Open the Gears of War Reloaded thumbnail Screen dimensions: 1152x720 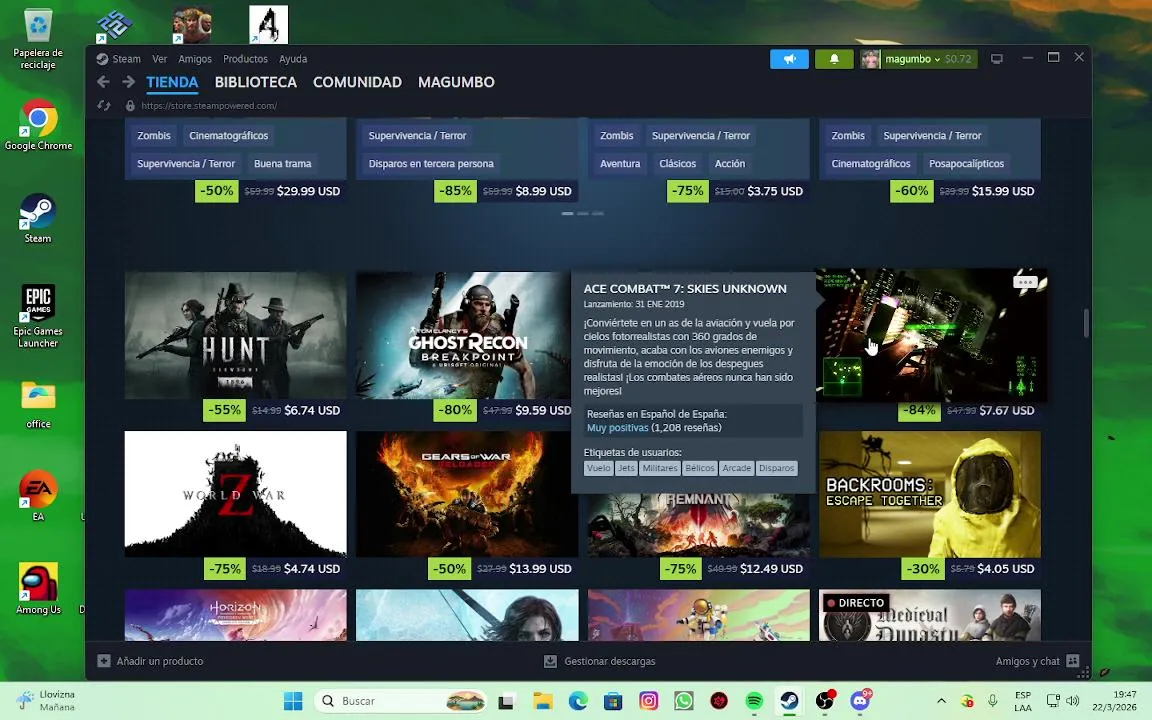pyautogui.click(x=467, y=494)
